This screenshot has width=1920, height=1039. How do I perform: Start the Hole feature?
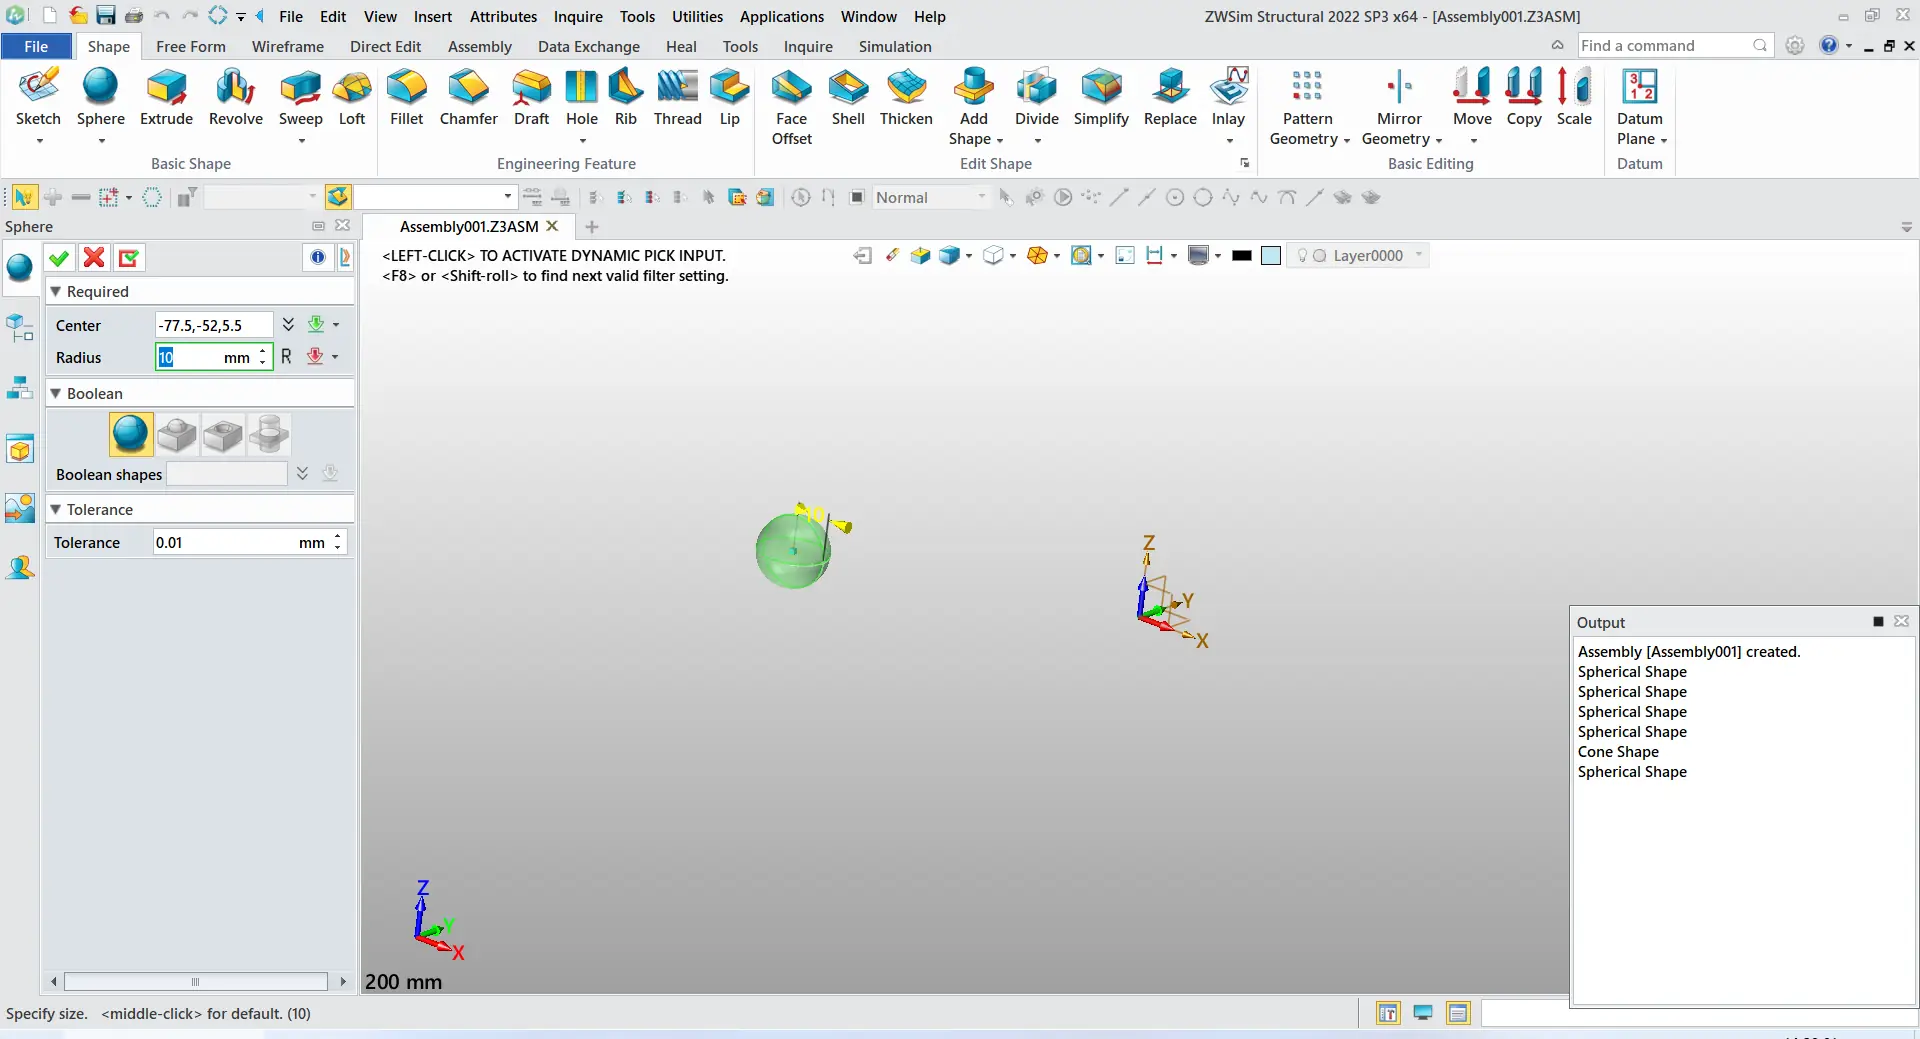pyautogui.click(x=582, y=98)
